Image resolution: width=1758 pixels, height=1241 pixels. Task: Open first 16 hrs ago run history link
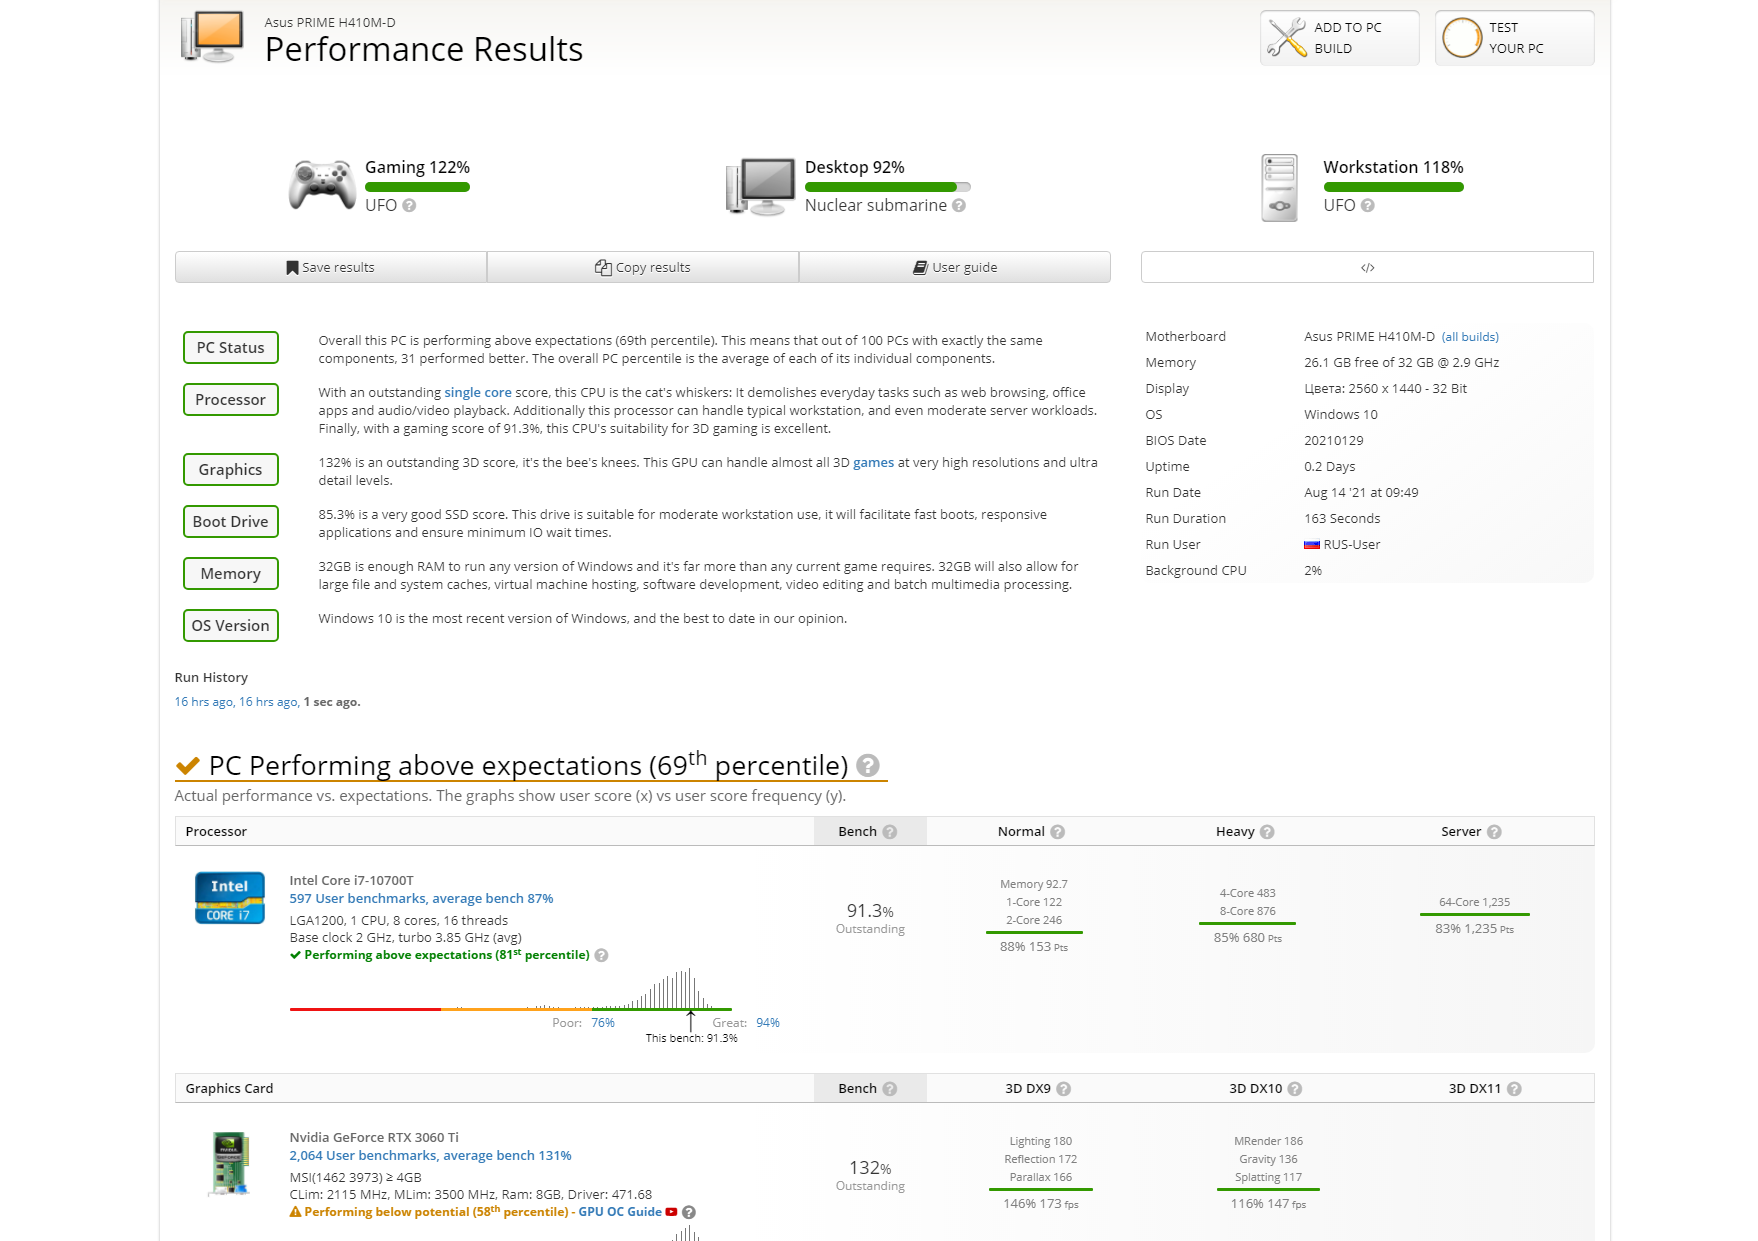204,702
